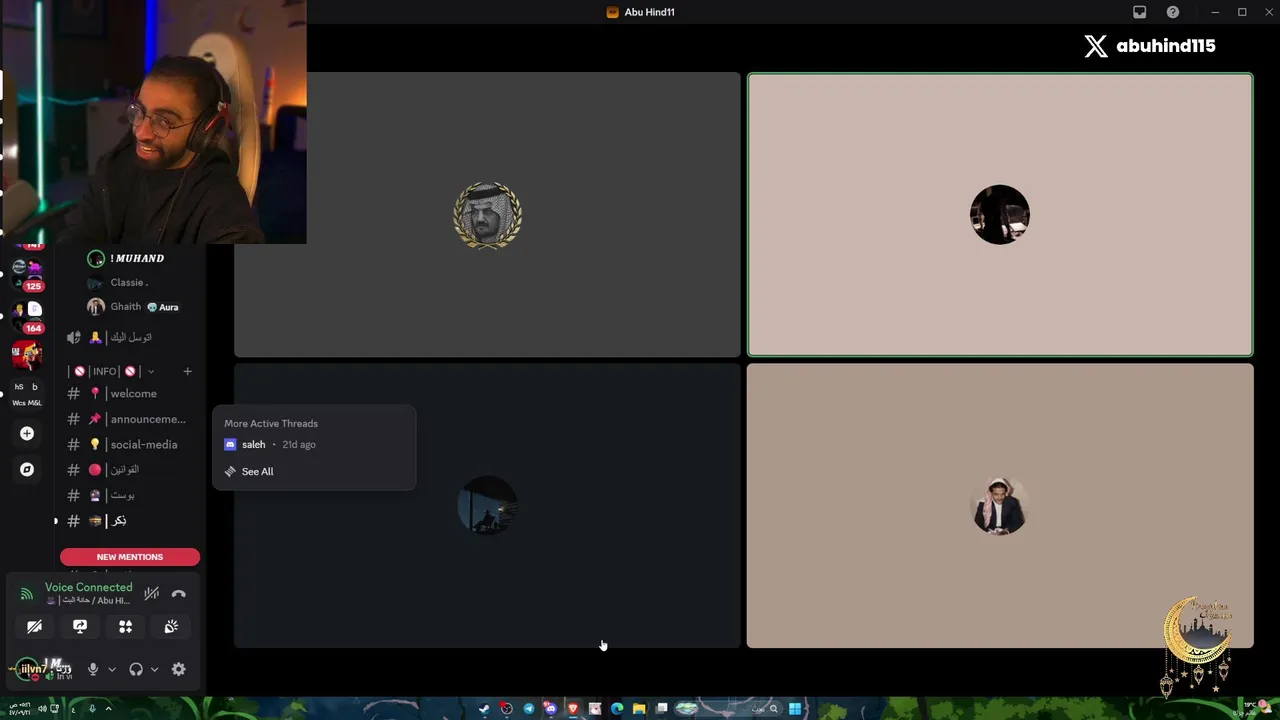Collapse the INFO category
Screen dimensions: 1280x720
(110, 371)
